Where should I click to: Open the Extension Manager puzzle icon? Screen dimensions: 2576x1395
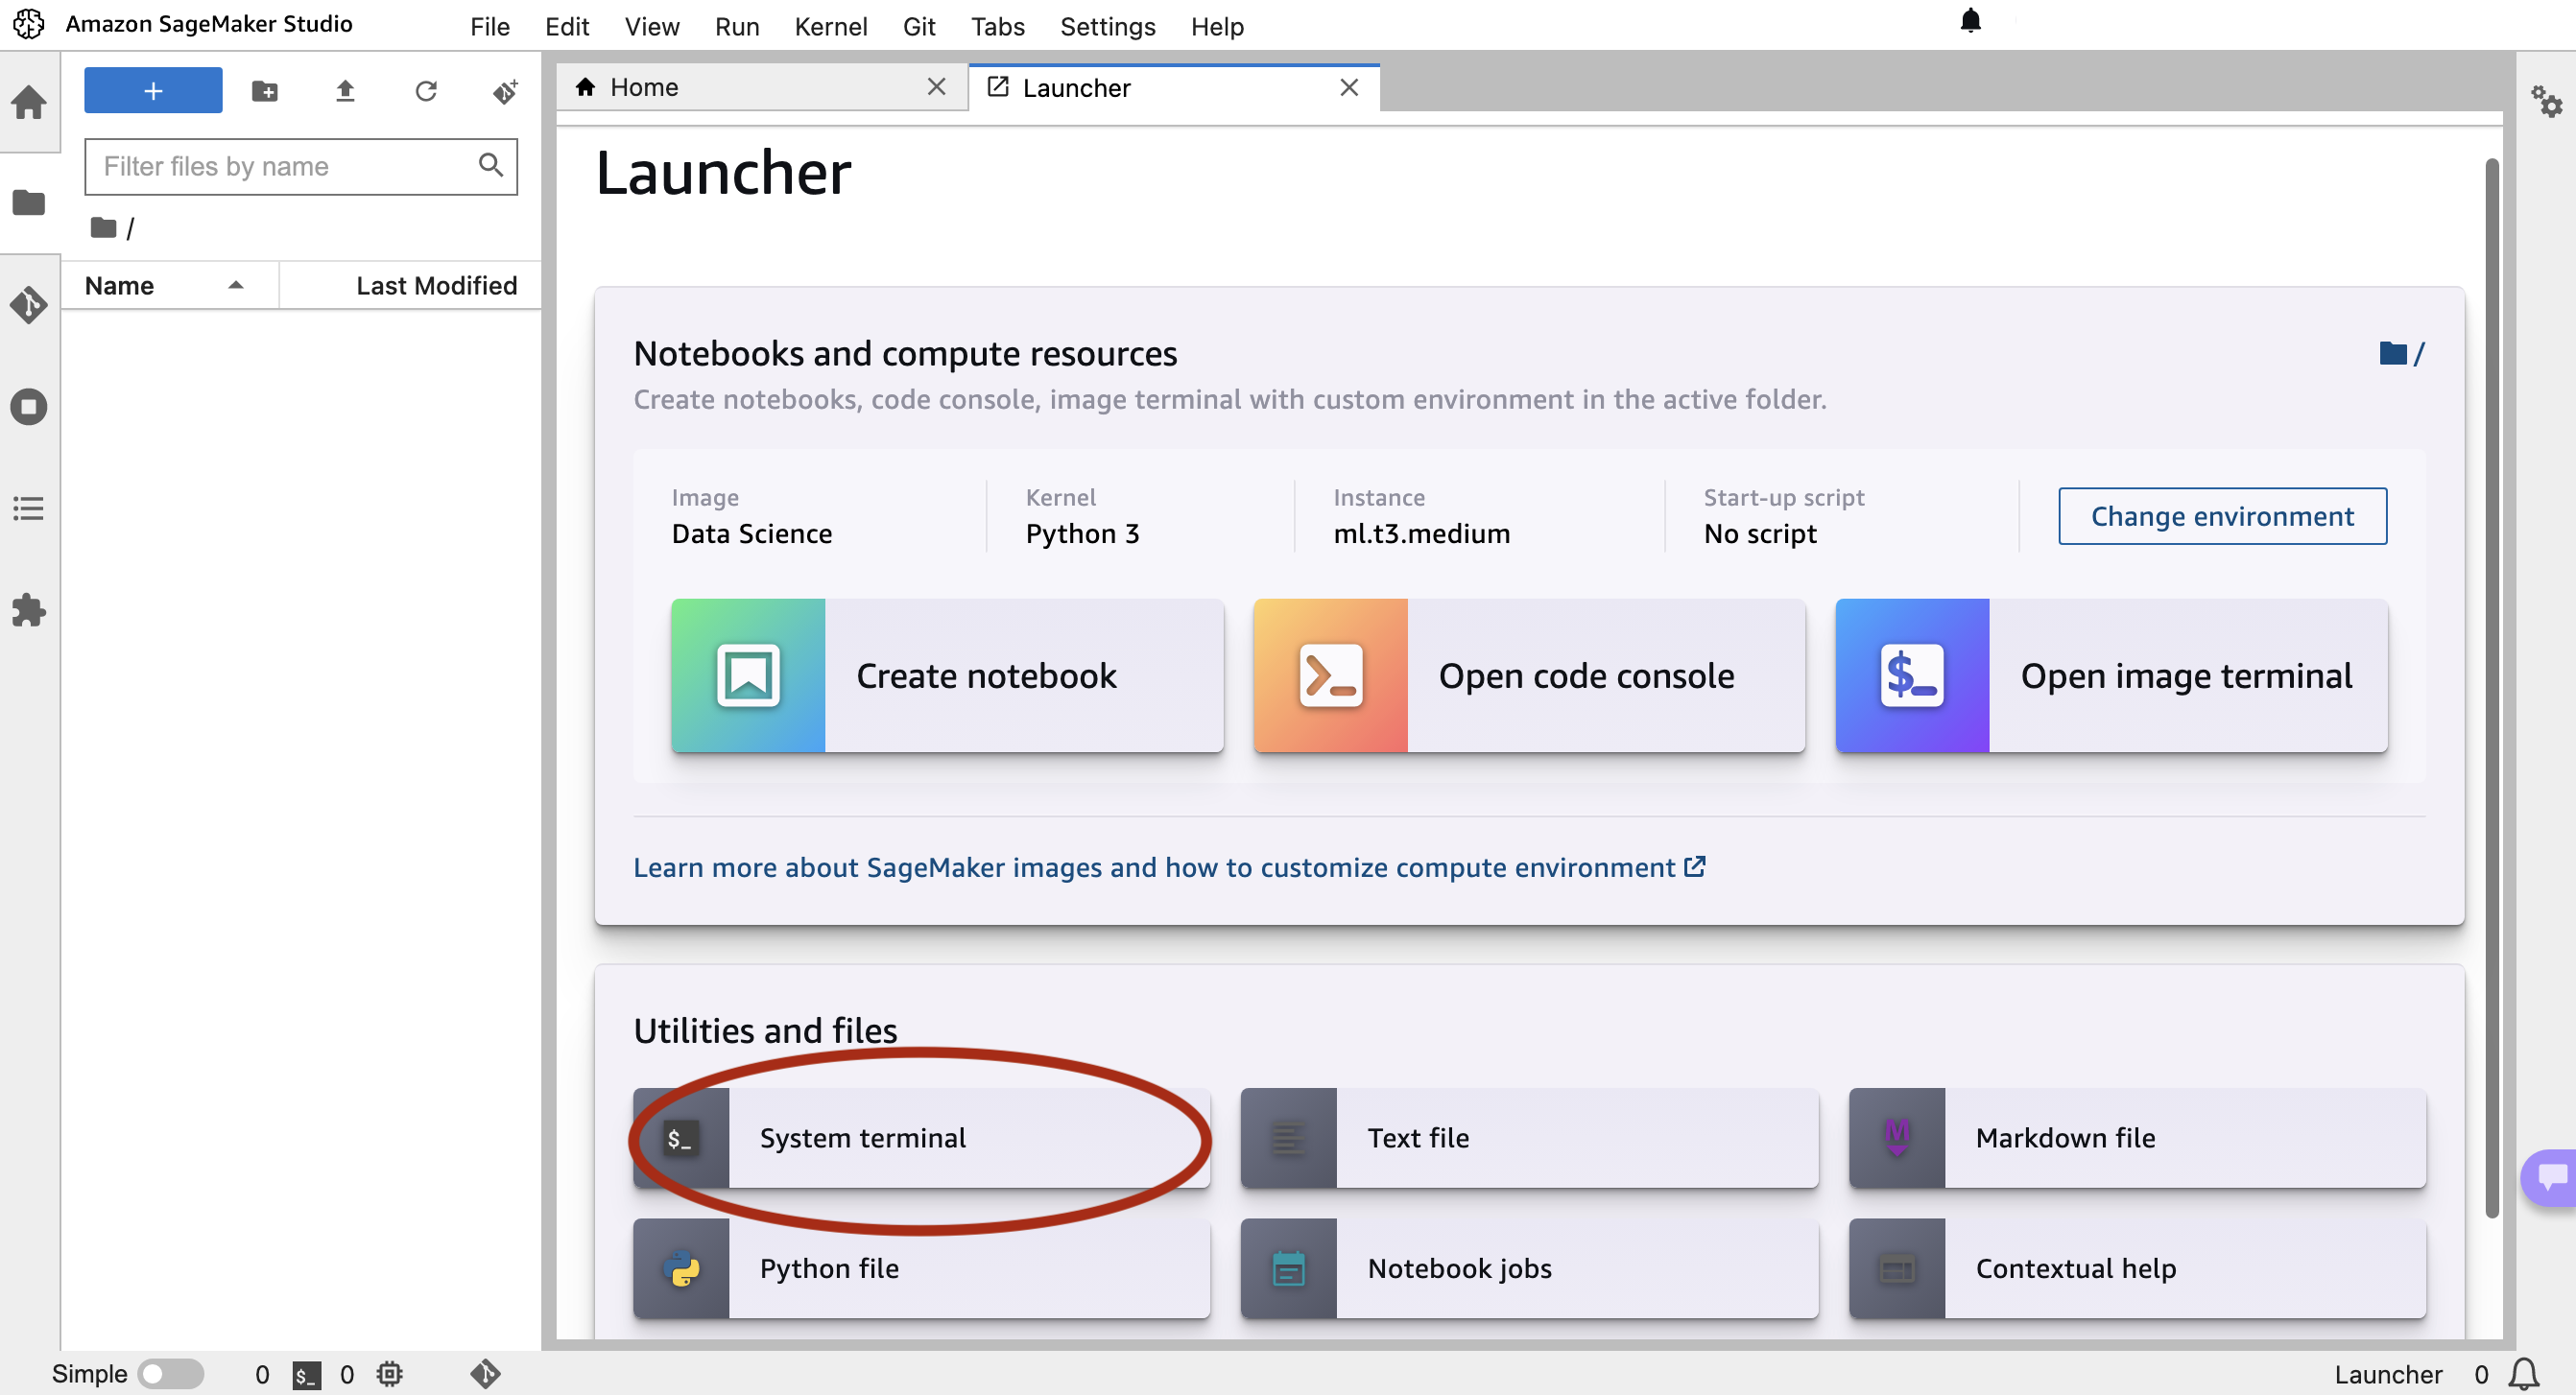pyautogui.click(x=29, y=610)
